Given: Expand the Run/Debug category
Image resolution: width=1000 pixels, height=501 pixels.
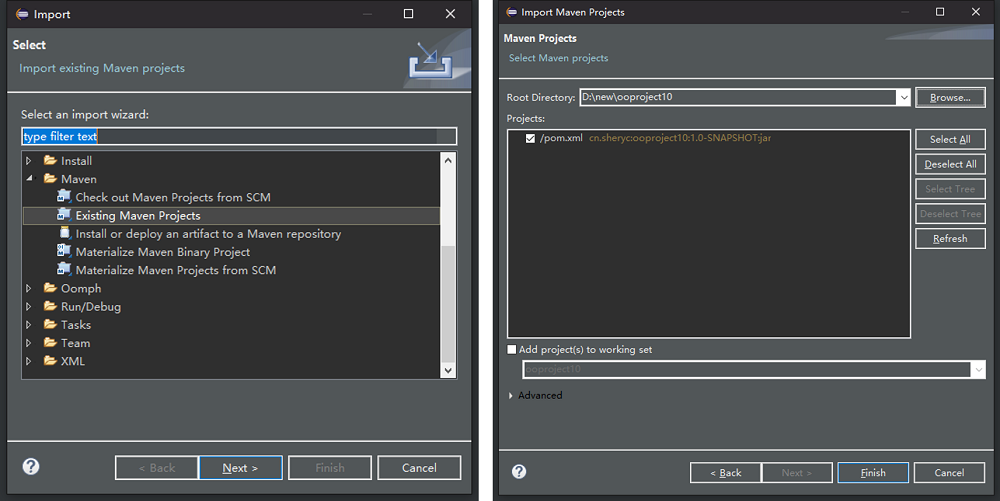Looking at the screenshot, I should (29, 307).
